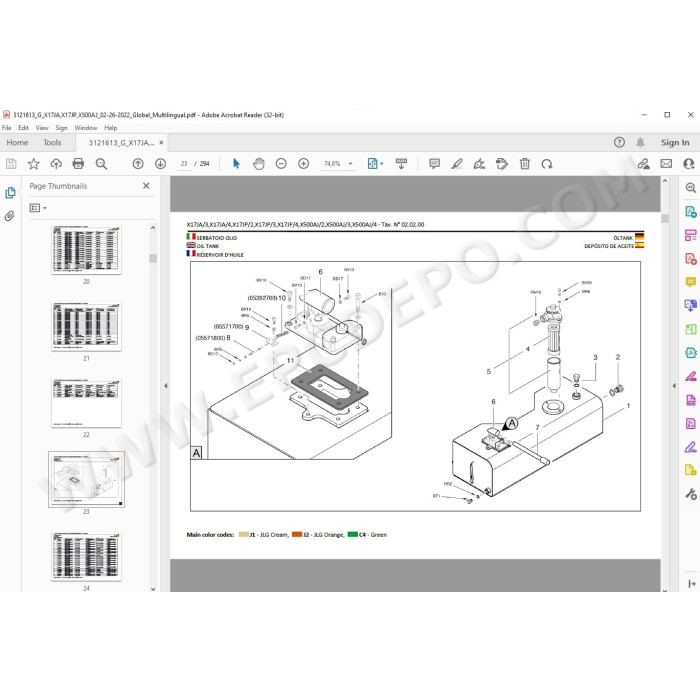This screenshot has height=700, width=700.
Task: Open the fit page options tool
Action: 375,164
